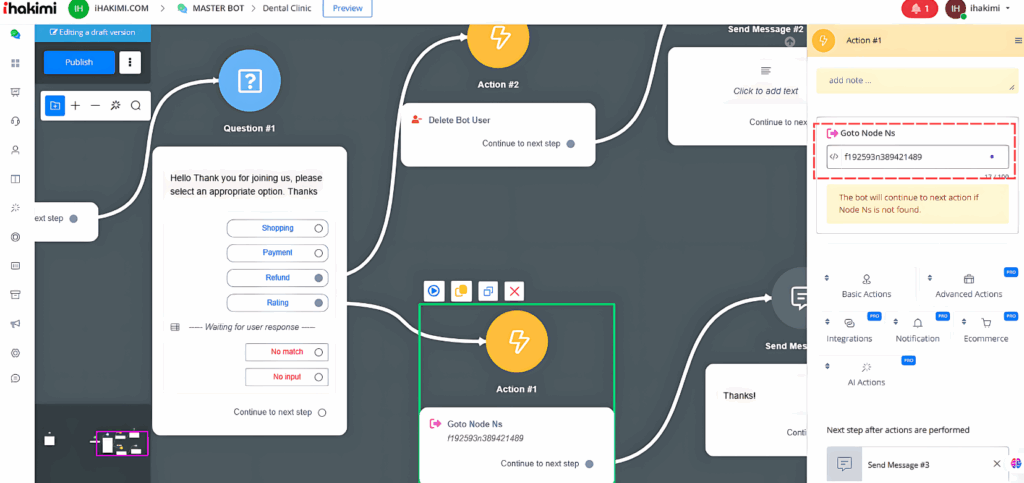Open the Basic Actions category
1024x483 pixels.
coord(866,286)
